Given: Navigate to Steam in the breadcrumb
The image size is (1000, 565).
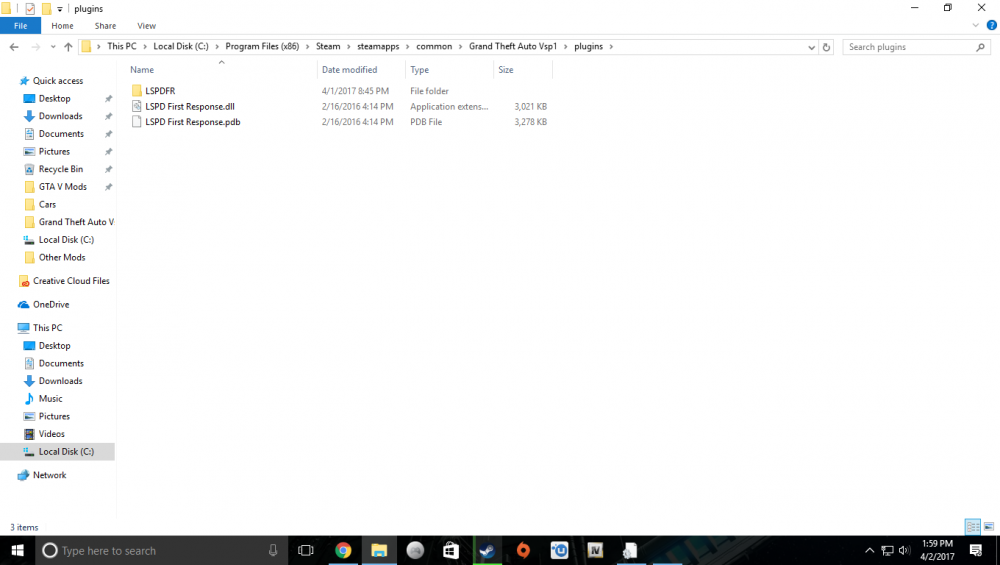Looking at the screenshot, I should coord(328,47).
